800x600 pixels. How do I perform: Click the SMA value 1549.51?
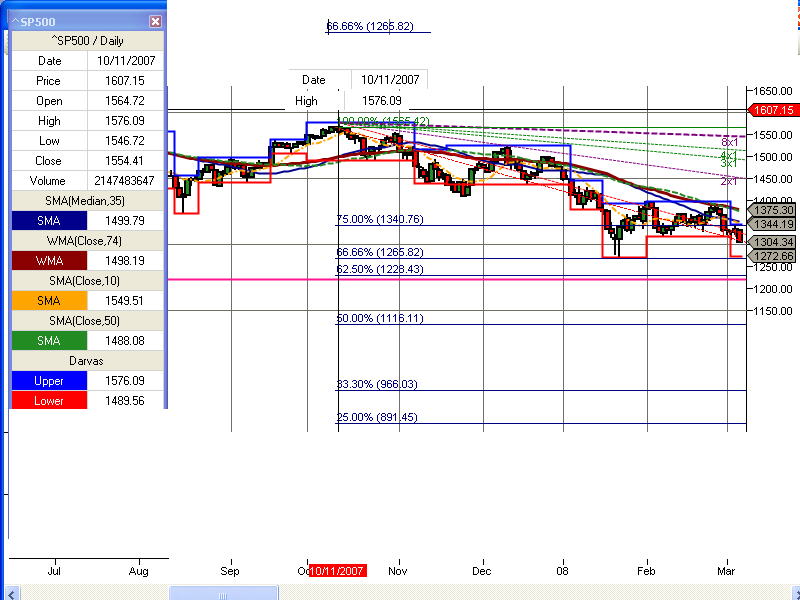tap(126, 301)
